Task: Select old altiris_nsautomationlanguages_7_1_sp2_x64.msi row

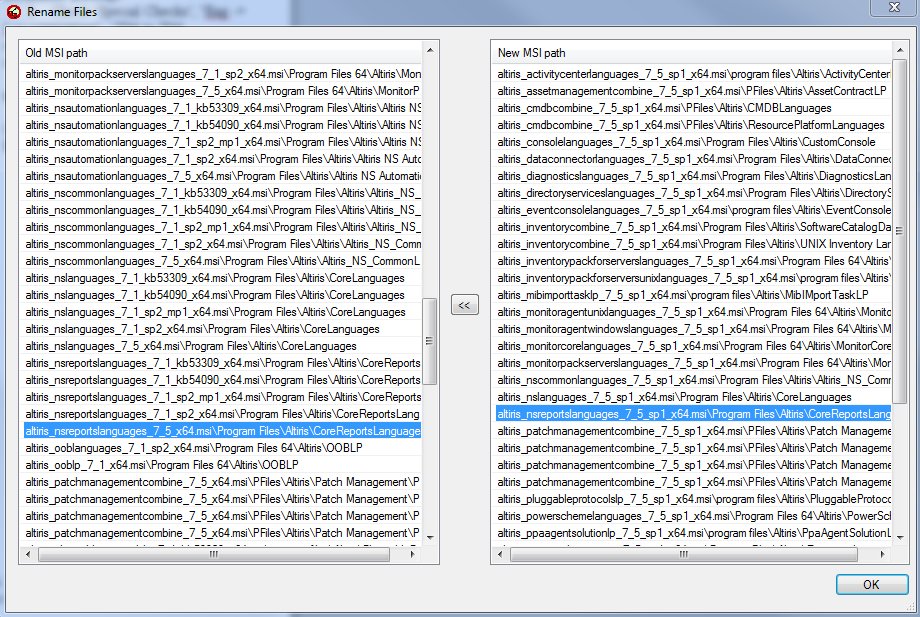Action: point(222,159)
